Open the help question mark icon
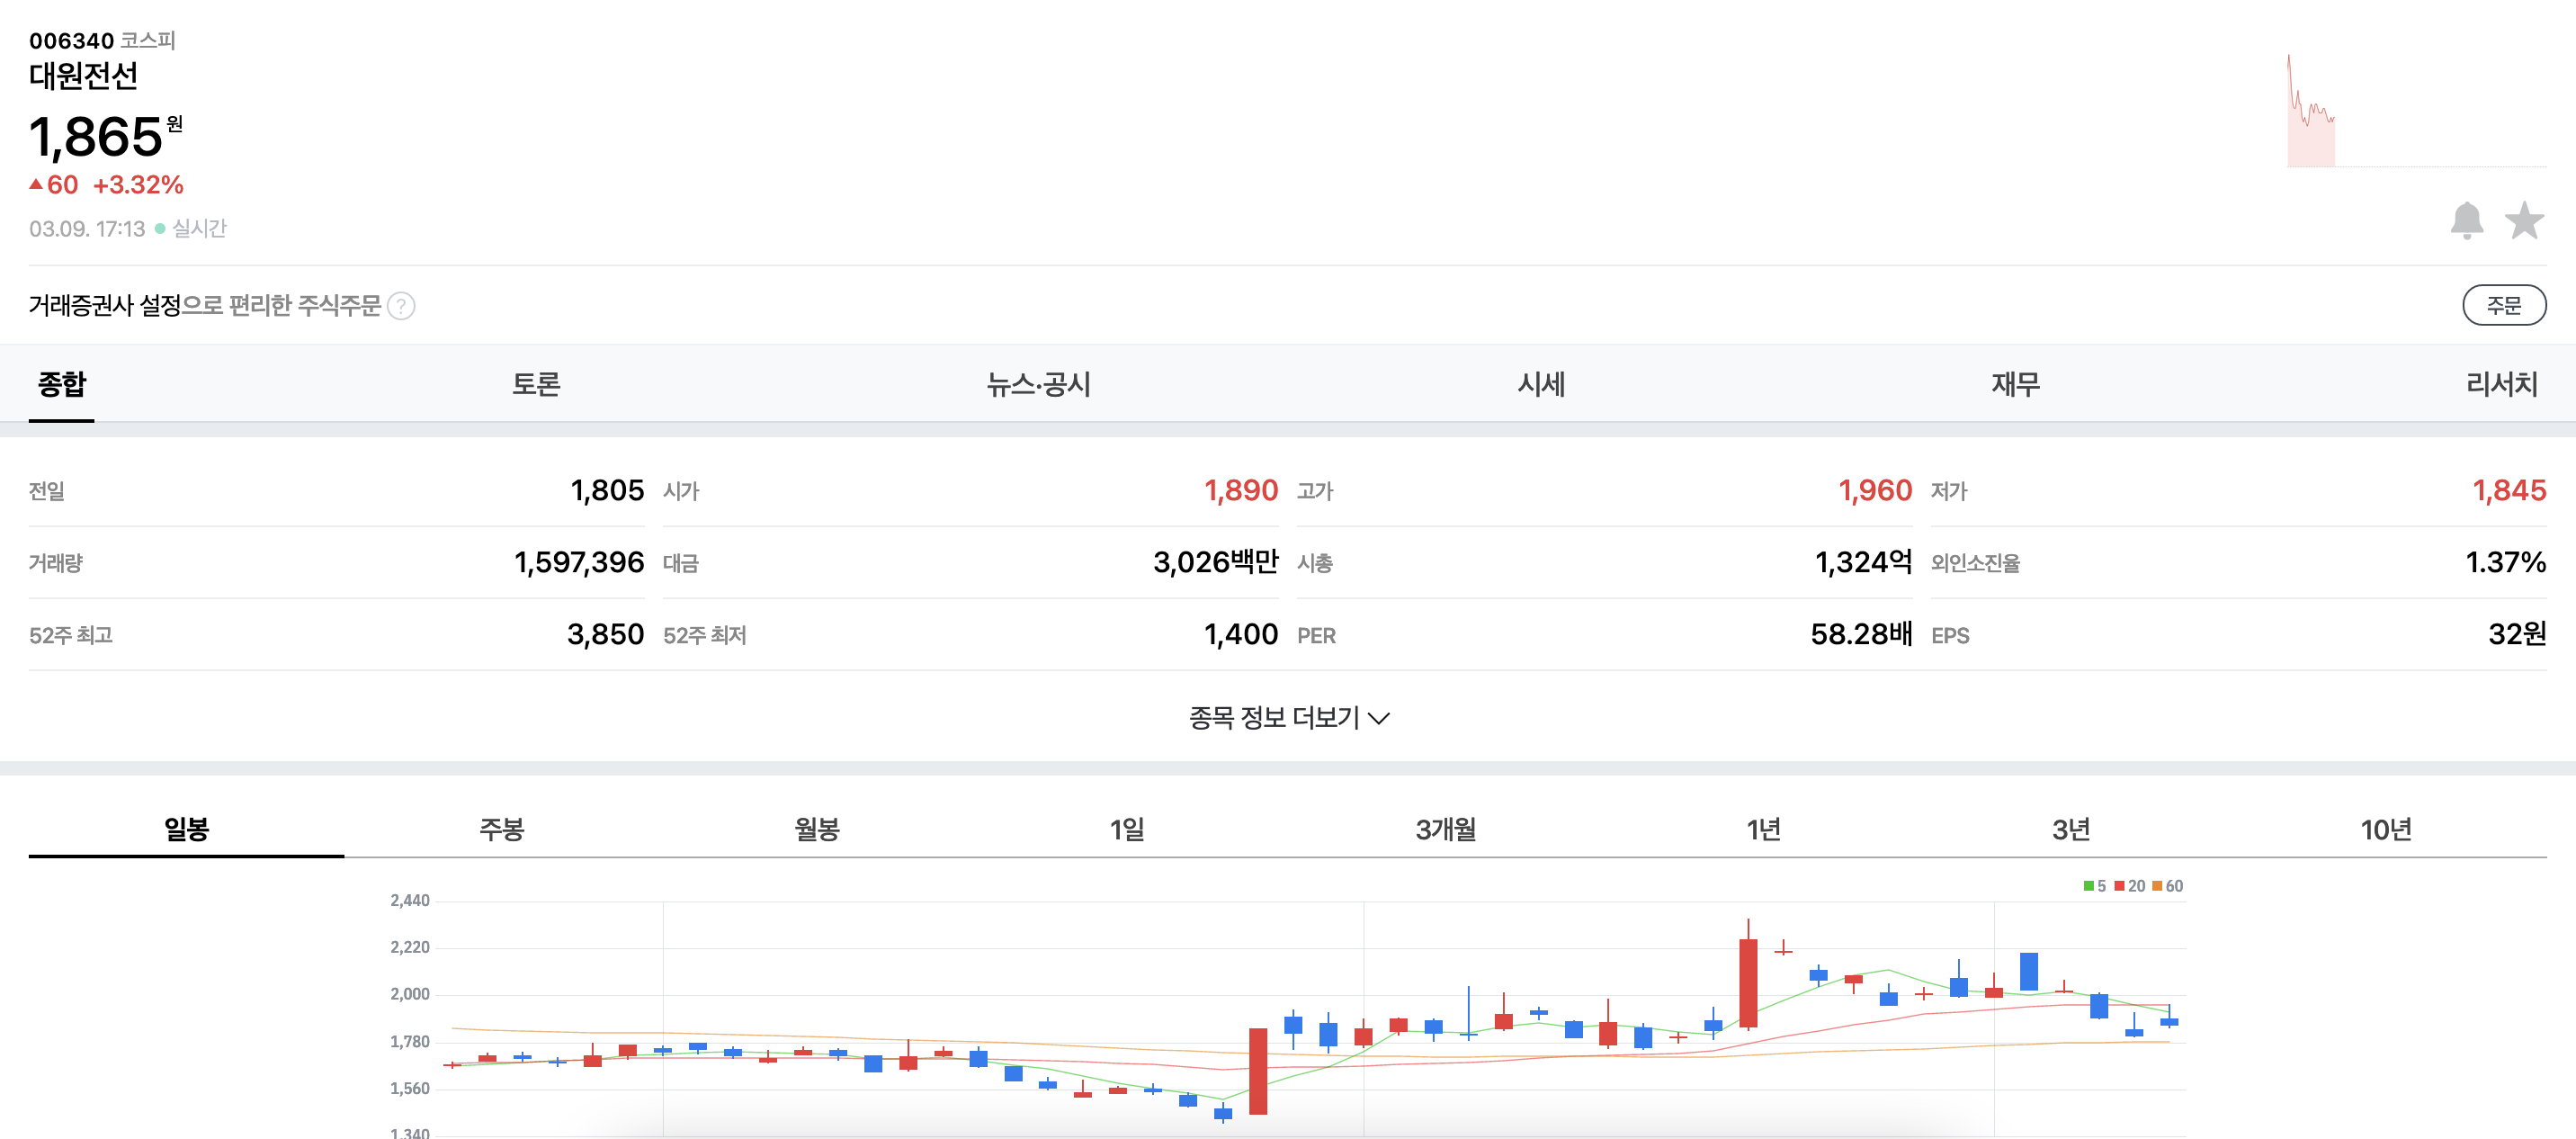The image size is (2576, 1139). coord(401,306)
